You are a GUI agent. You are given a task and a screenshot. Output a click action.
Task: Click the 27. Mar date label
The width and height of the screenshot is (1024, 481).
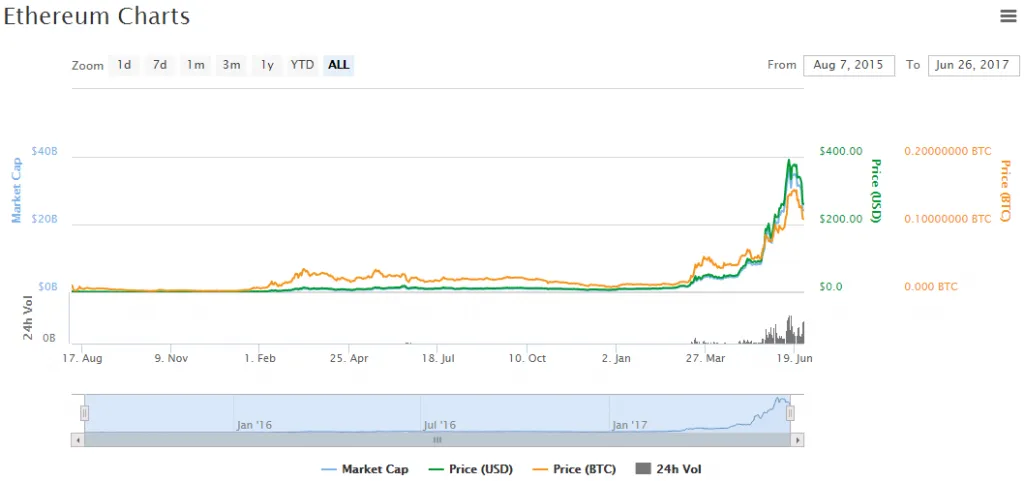705,358
